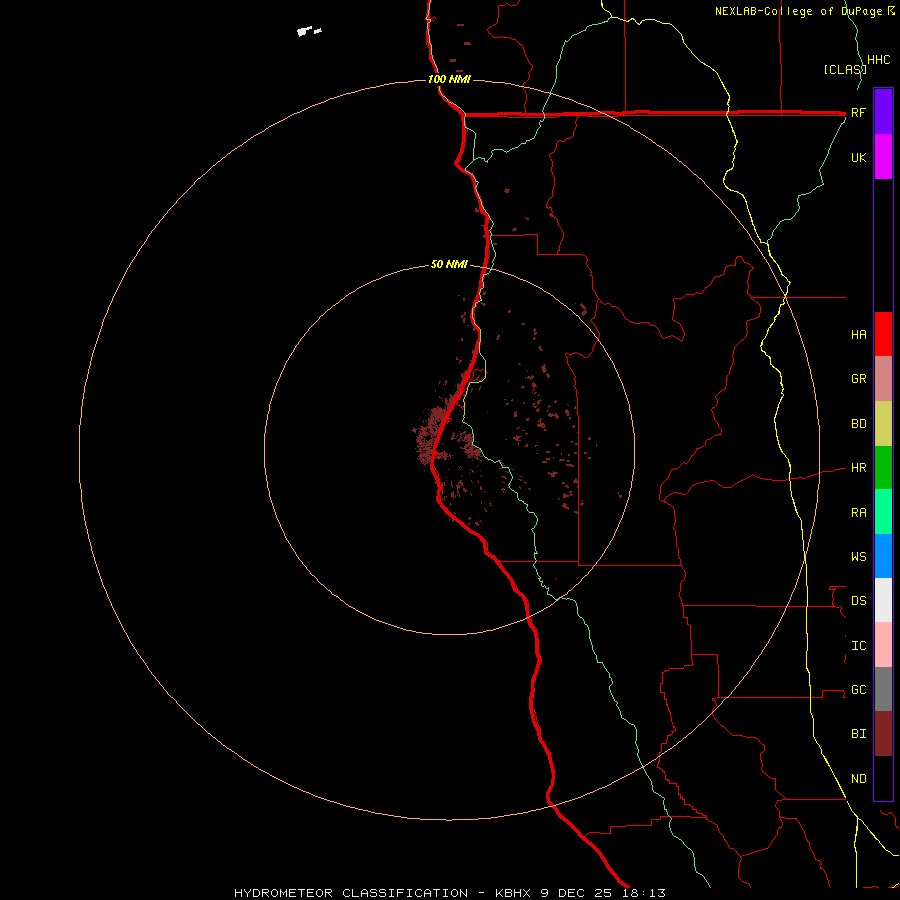Click the magenta UK color swatch

pyautogui.click(x=883, y=157)
